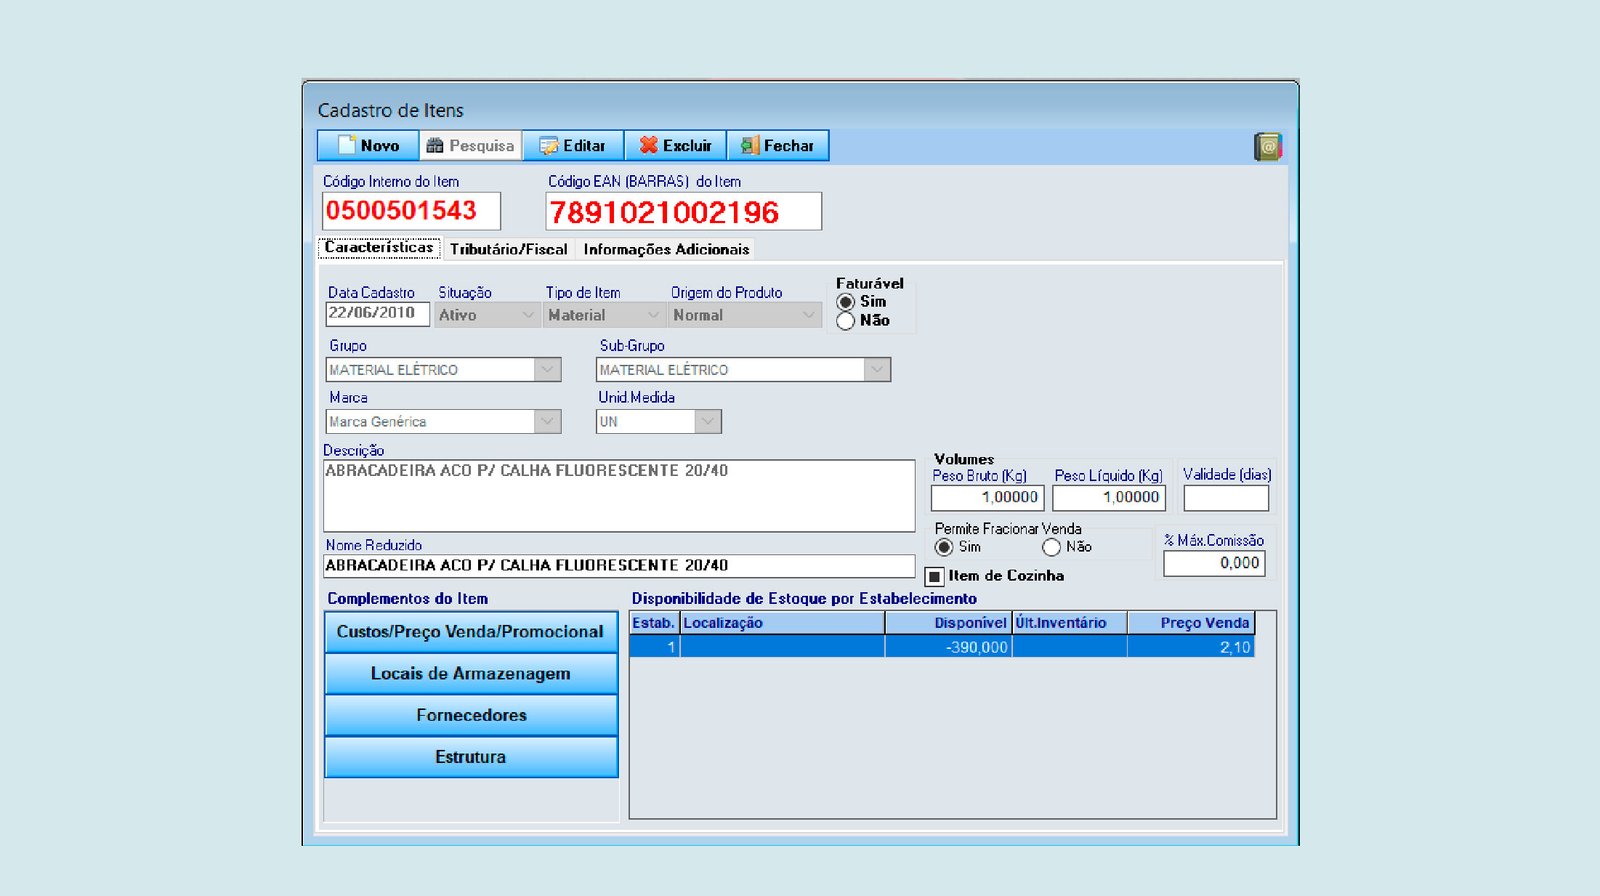Click the Fornecedores button
This screenshot has height=896, width=1600.
471,716
